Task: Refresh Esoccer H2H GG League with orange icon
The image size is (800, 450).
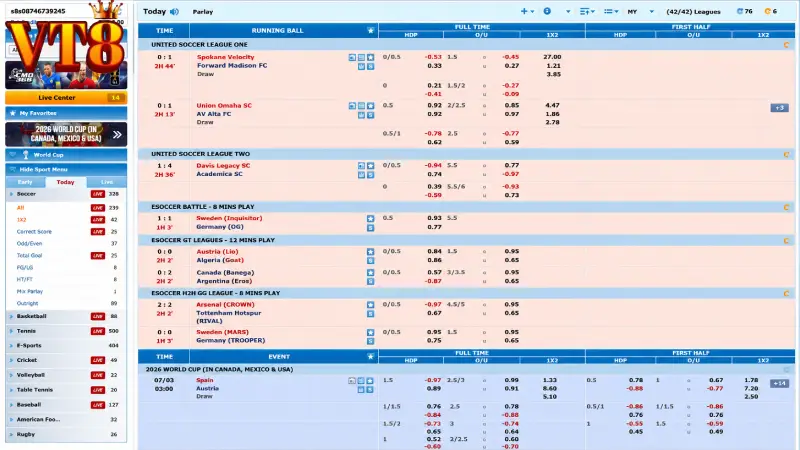Action: click(786, 293)
